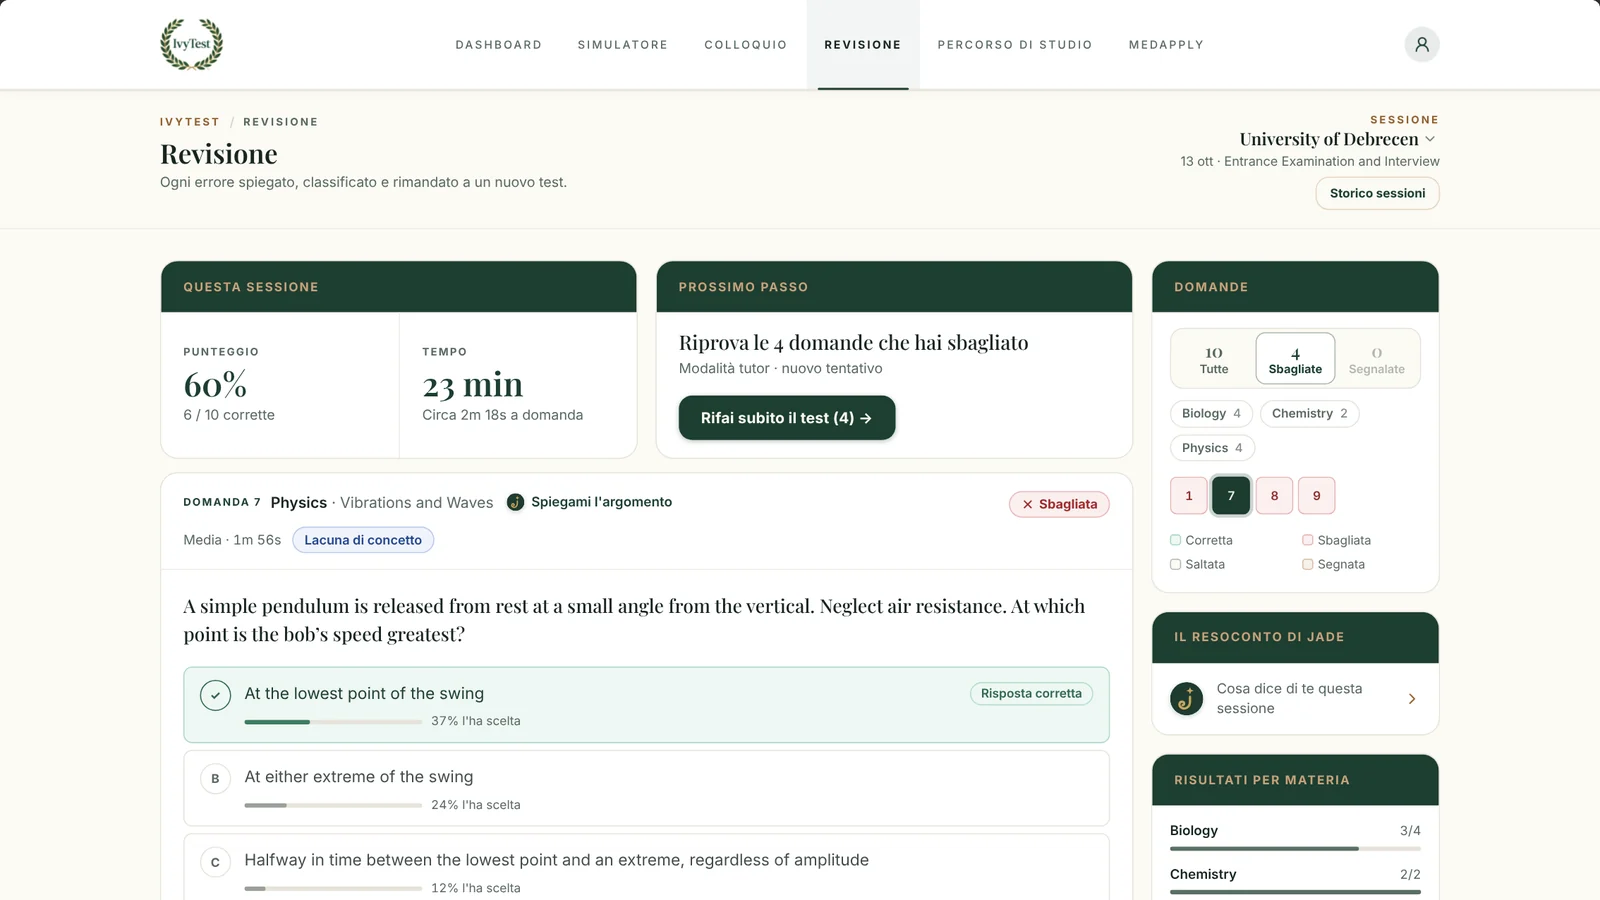
Task: Click the checkmark circle on the correct answer
Action: pos(215,695)
